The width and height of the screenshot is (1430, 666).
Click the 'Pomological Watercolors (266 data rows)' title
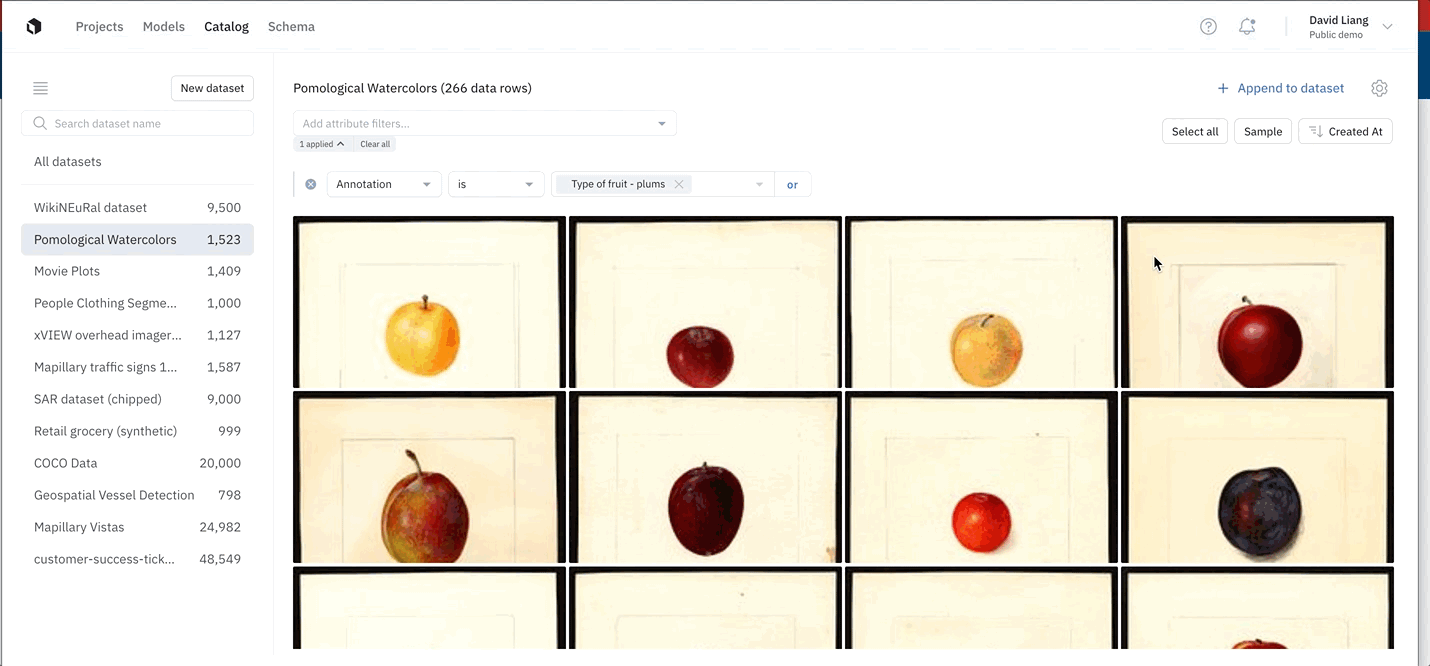click(x=412, y=88)
